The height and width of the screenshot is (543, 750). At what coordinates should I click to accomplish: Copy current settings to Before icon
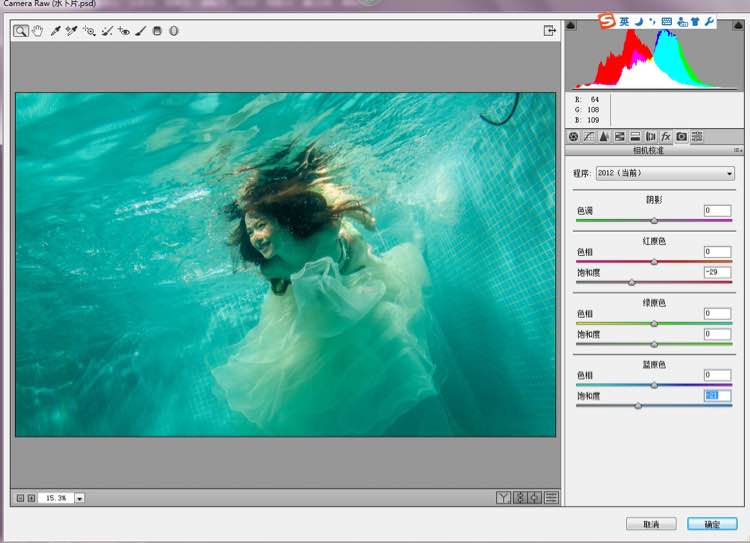(x=535, y=498)
